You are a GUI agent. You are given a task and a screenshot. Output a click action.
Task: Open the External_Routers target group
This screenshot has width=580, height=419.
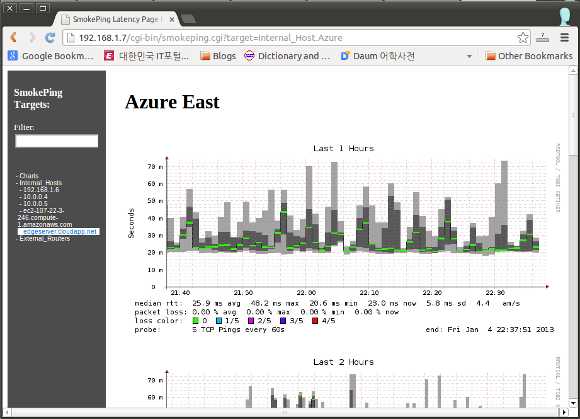click(x=45, y=239)
